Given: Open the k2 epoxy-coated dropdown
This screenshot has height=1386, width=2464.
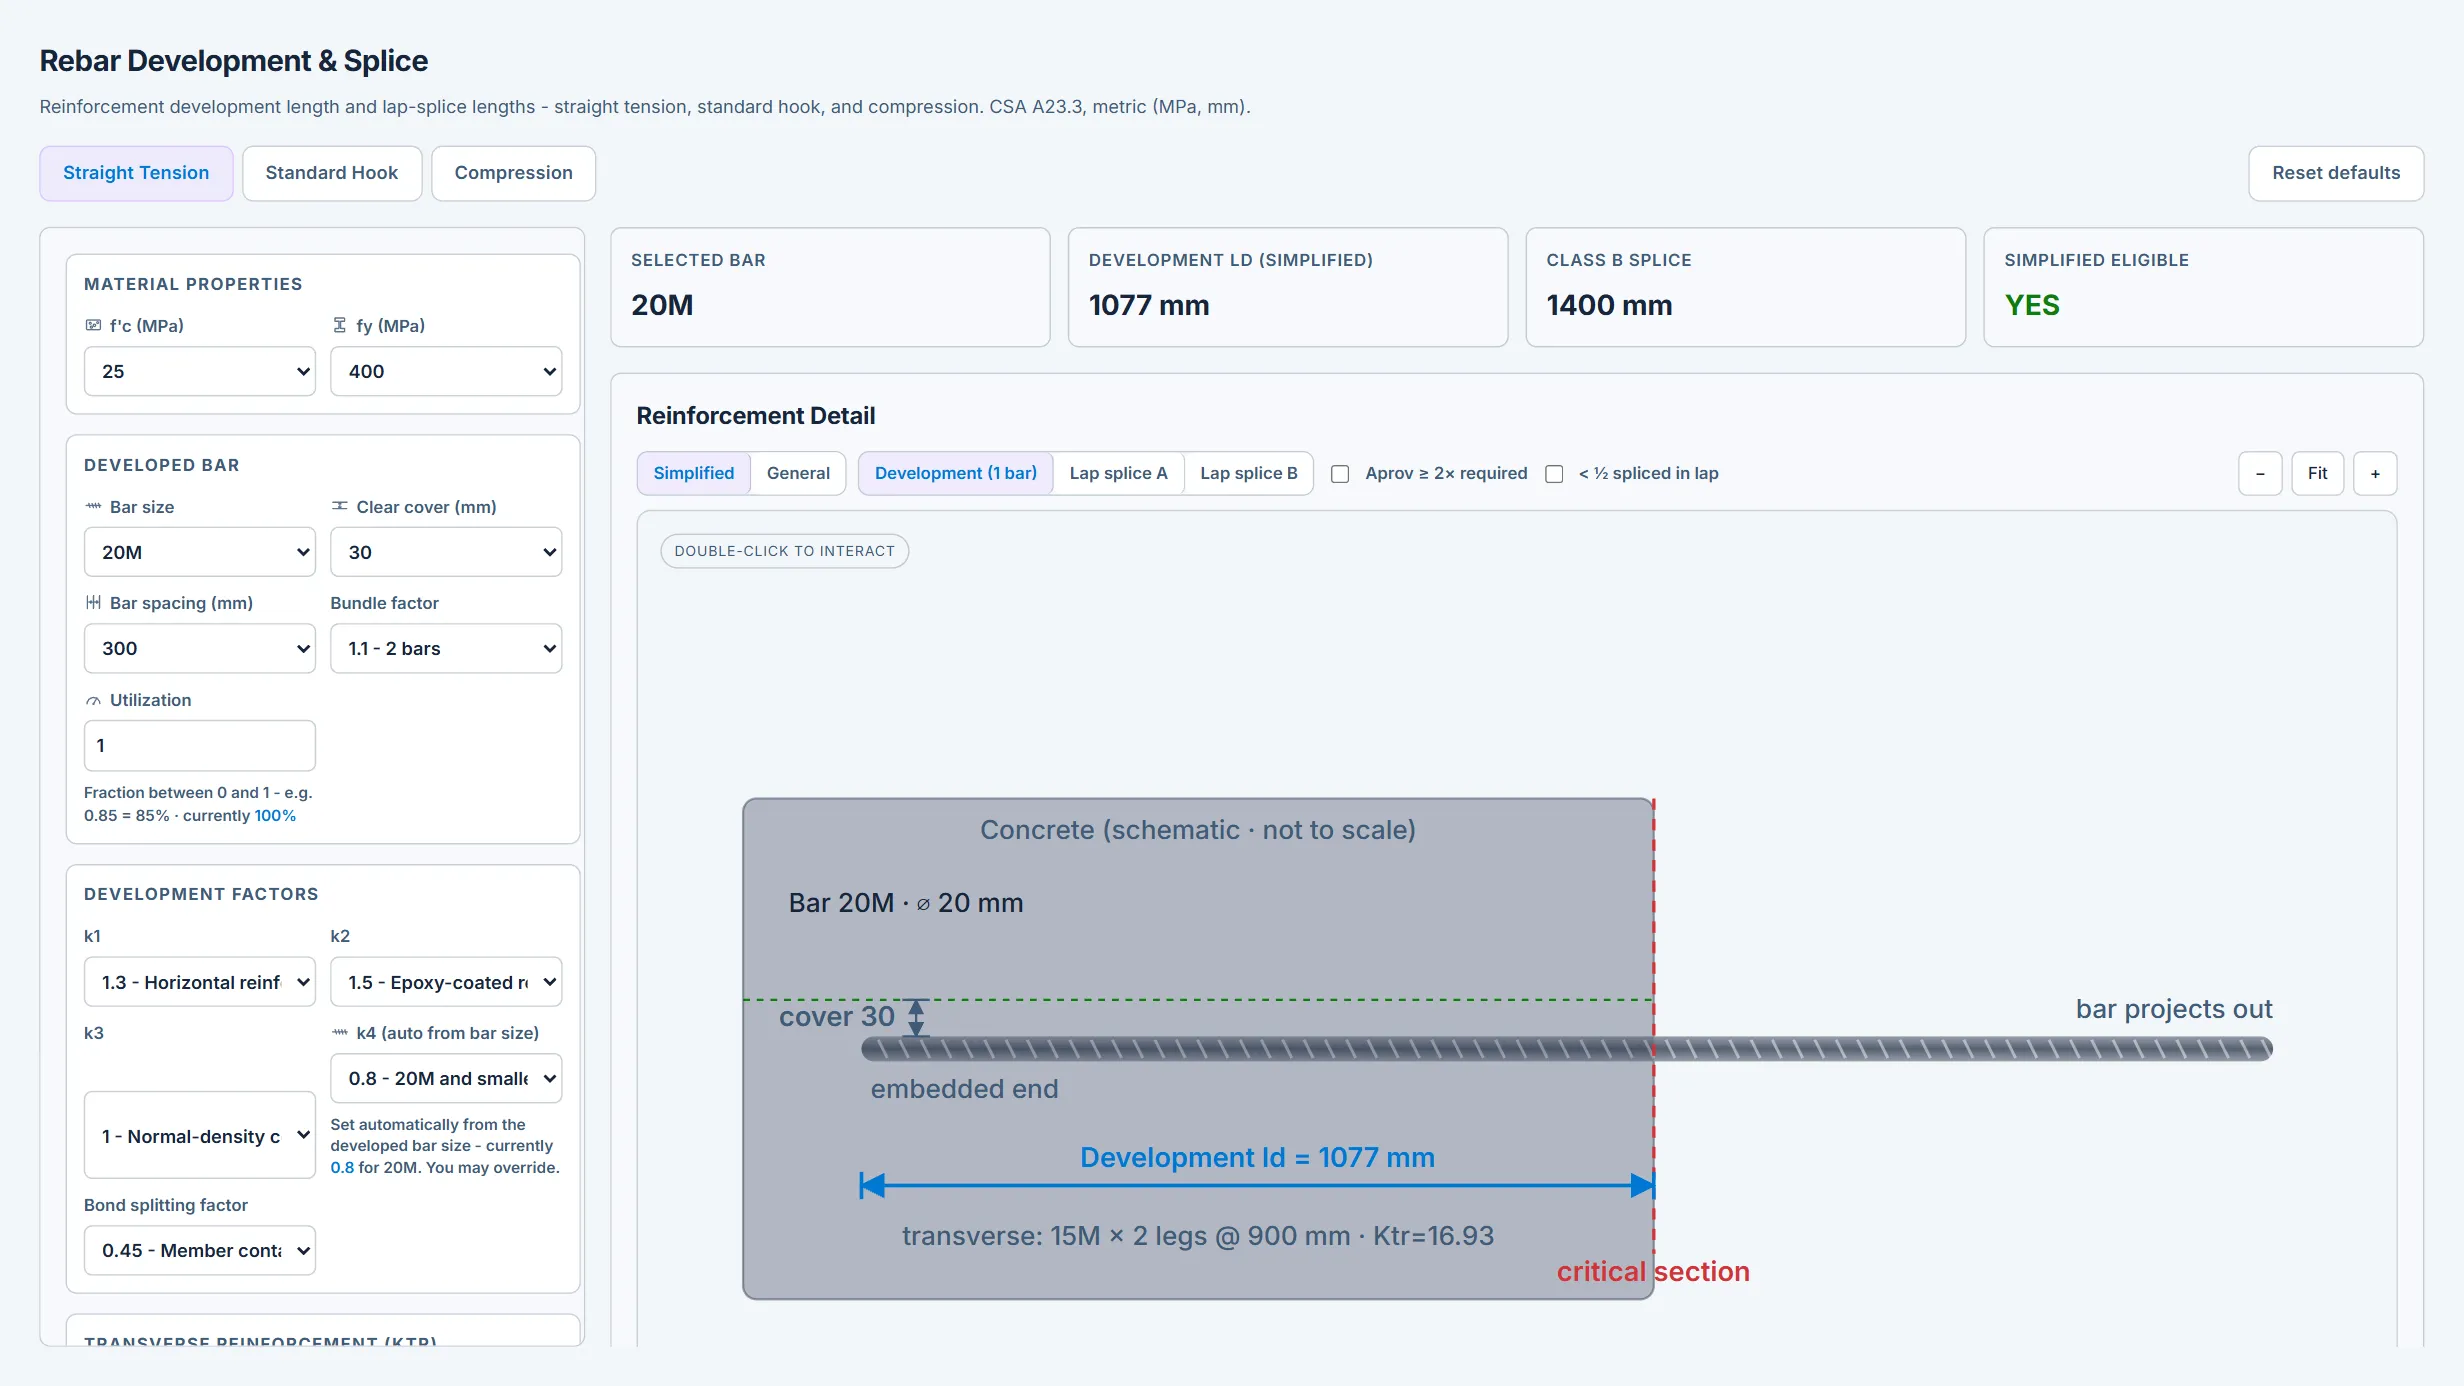Looking at the screenshot, I should [x=446, y=982].
